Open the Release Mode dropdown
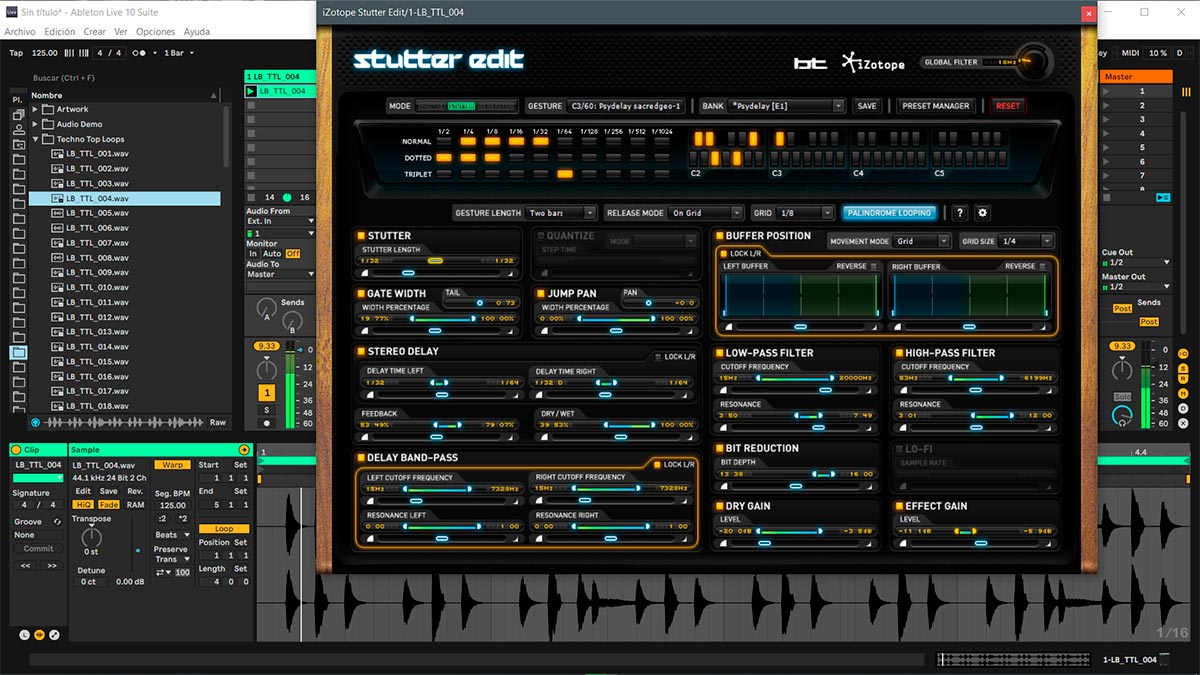 (x=707, y=213)
